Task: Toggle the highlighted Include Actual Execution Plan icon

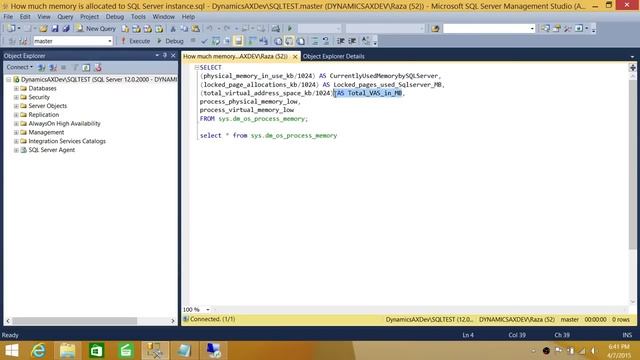Action: click(x=238, y=41)
